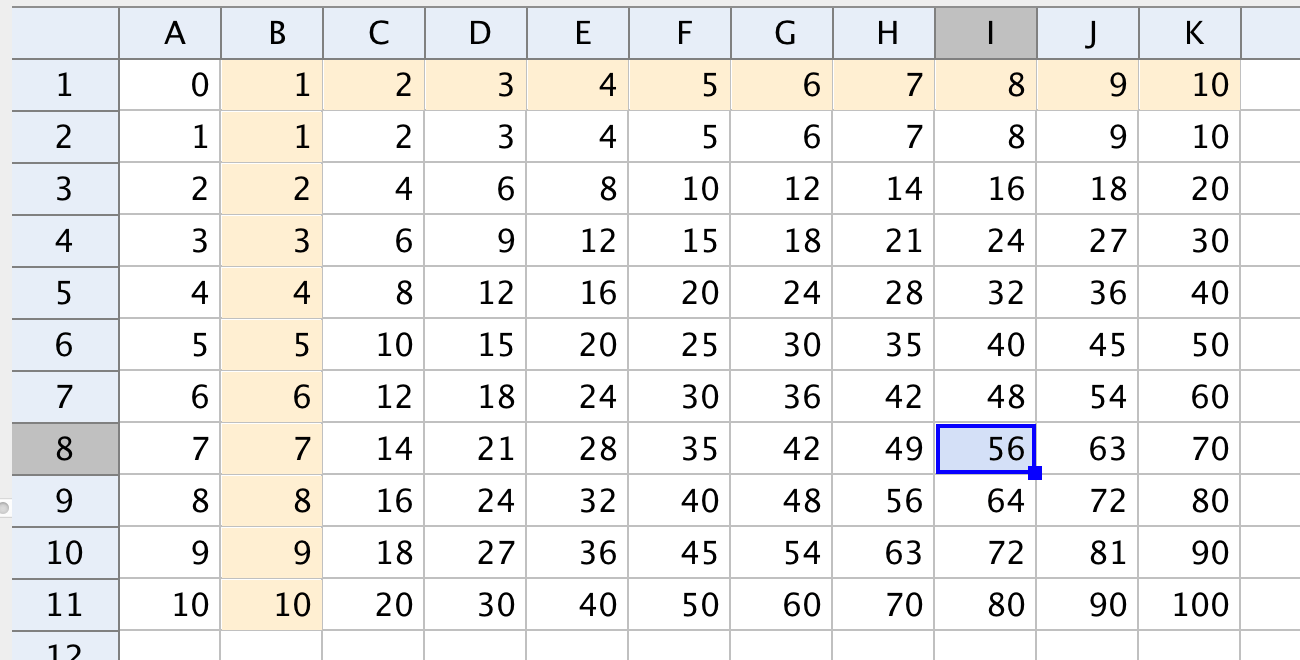
Task: Select the cell containing 64
Action: click(986, 501)
